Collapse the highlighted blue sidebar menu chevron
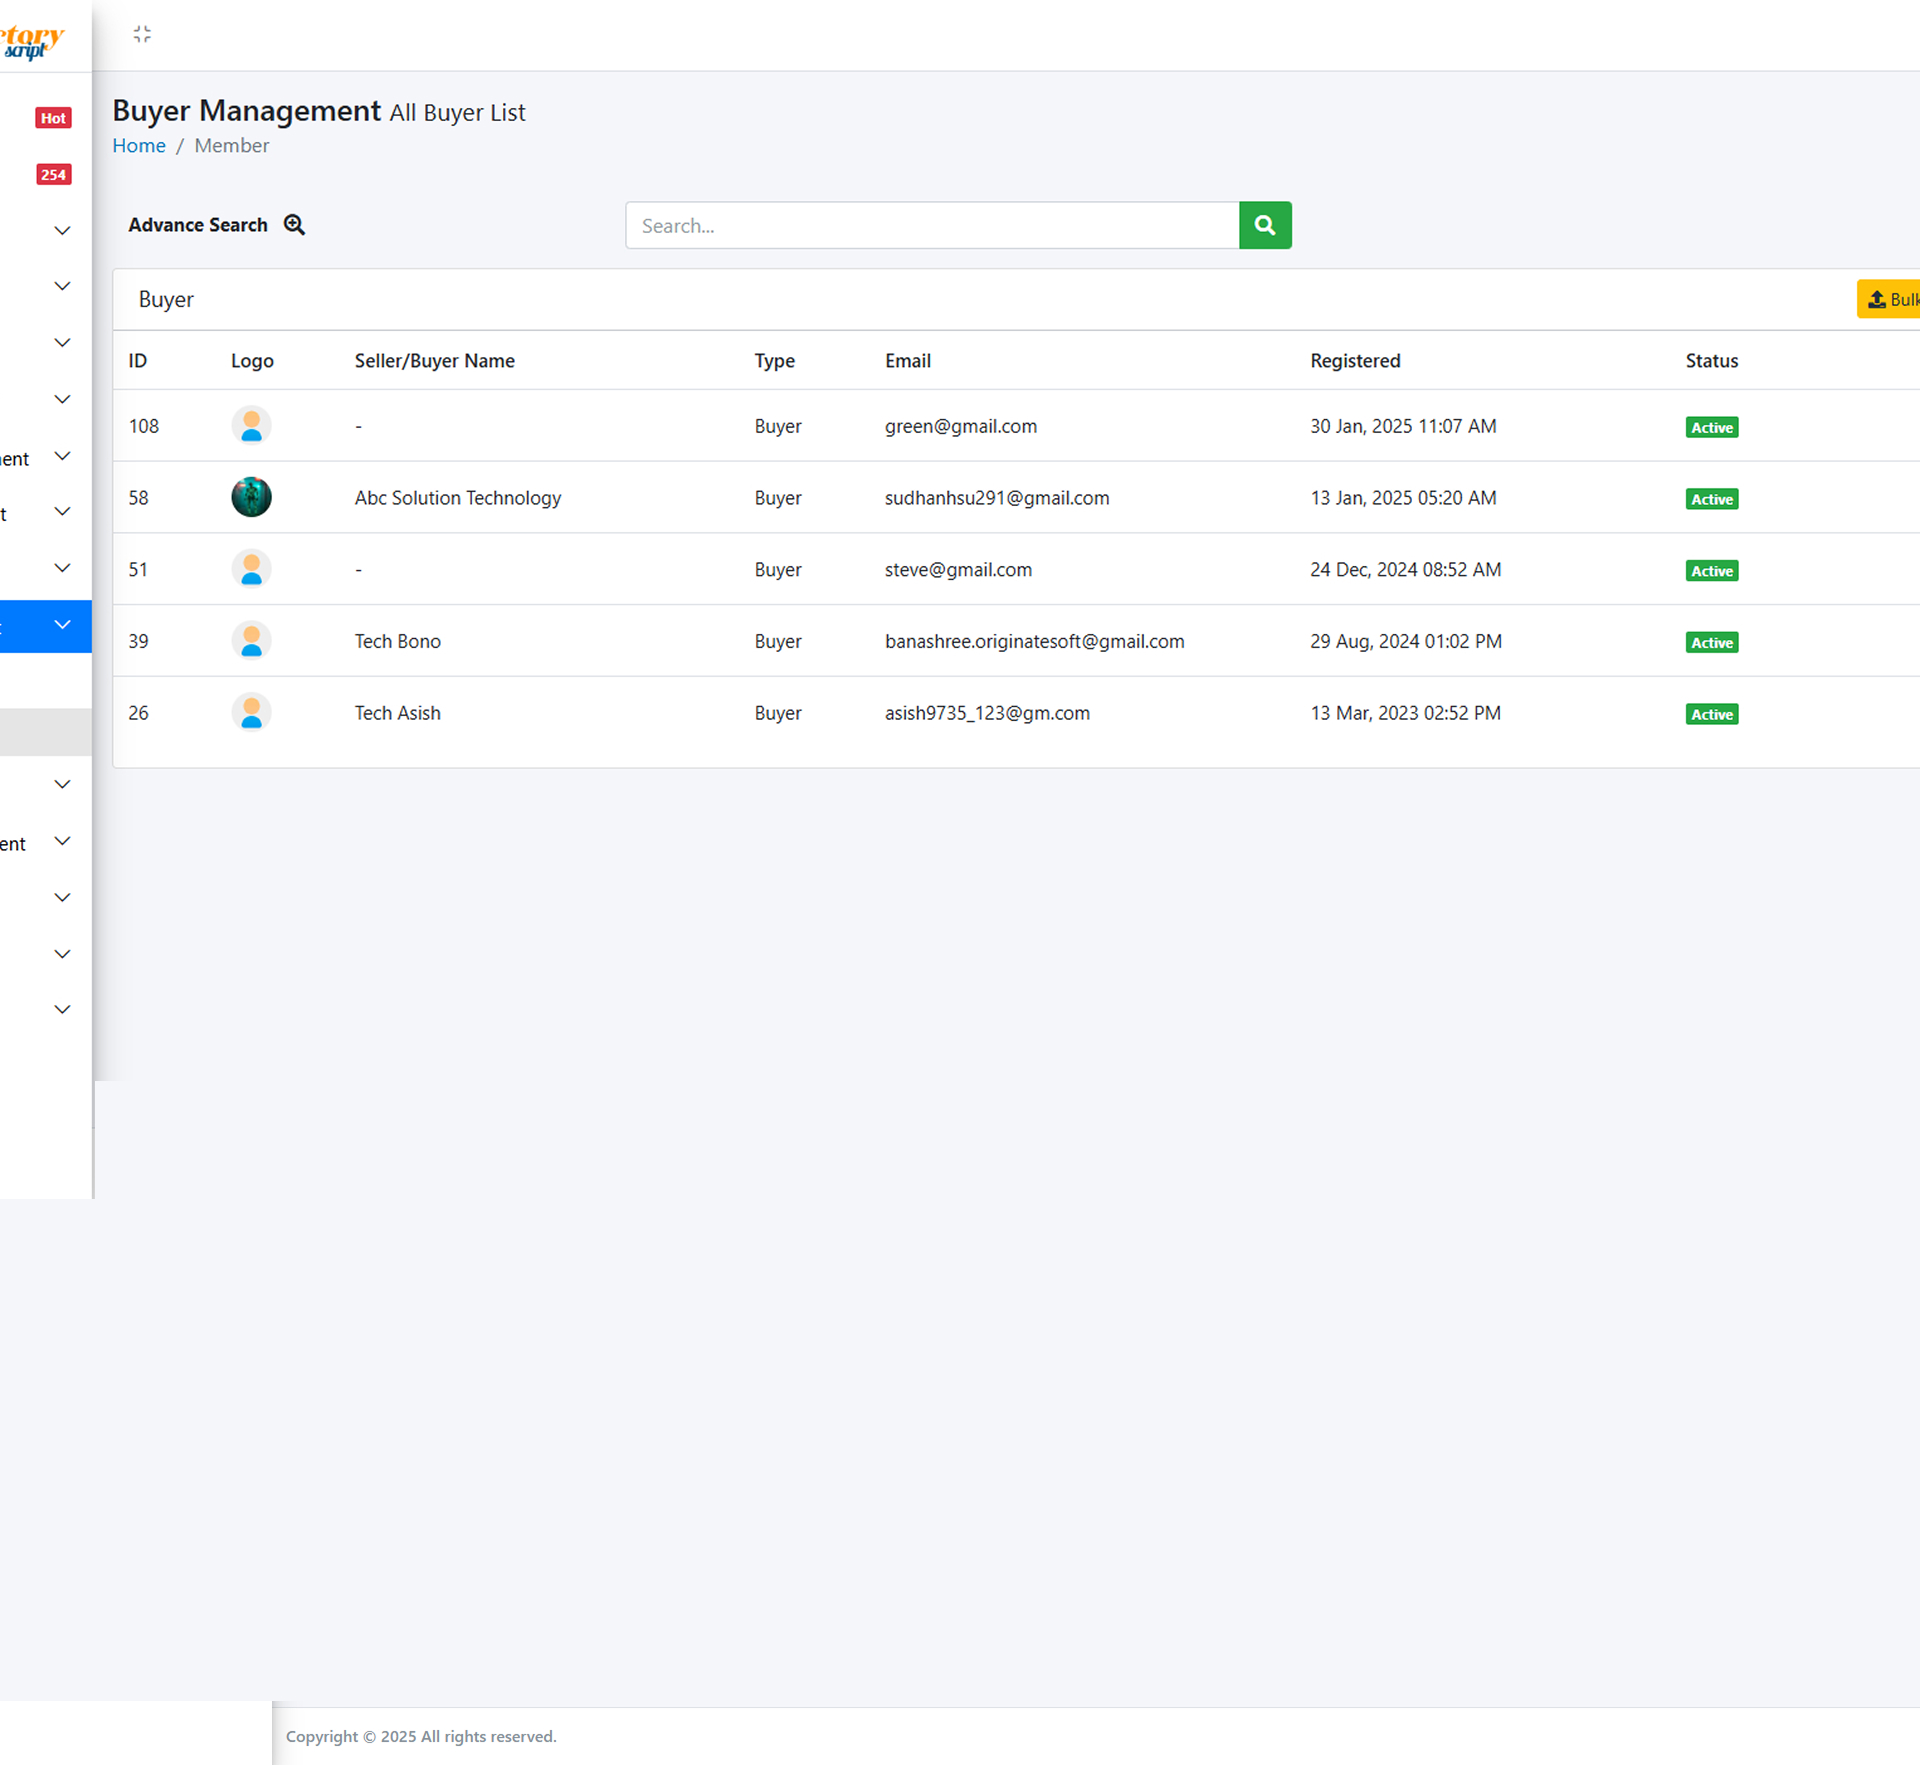 point(62,625)
